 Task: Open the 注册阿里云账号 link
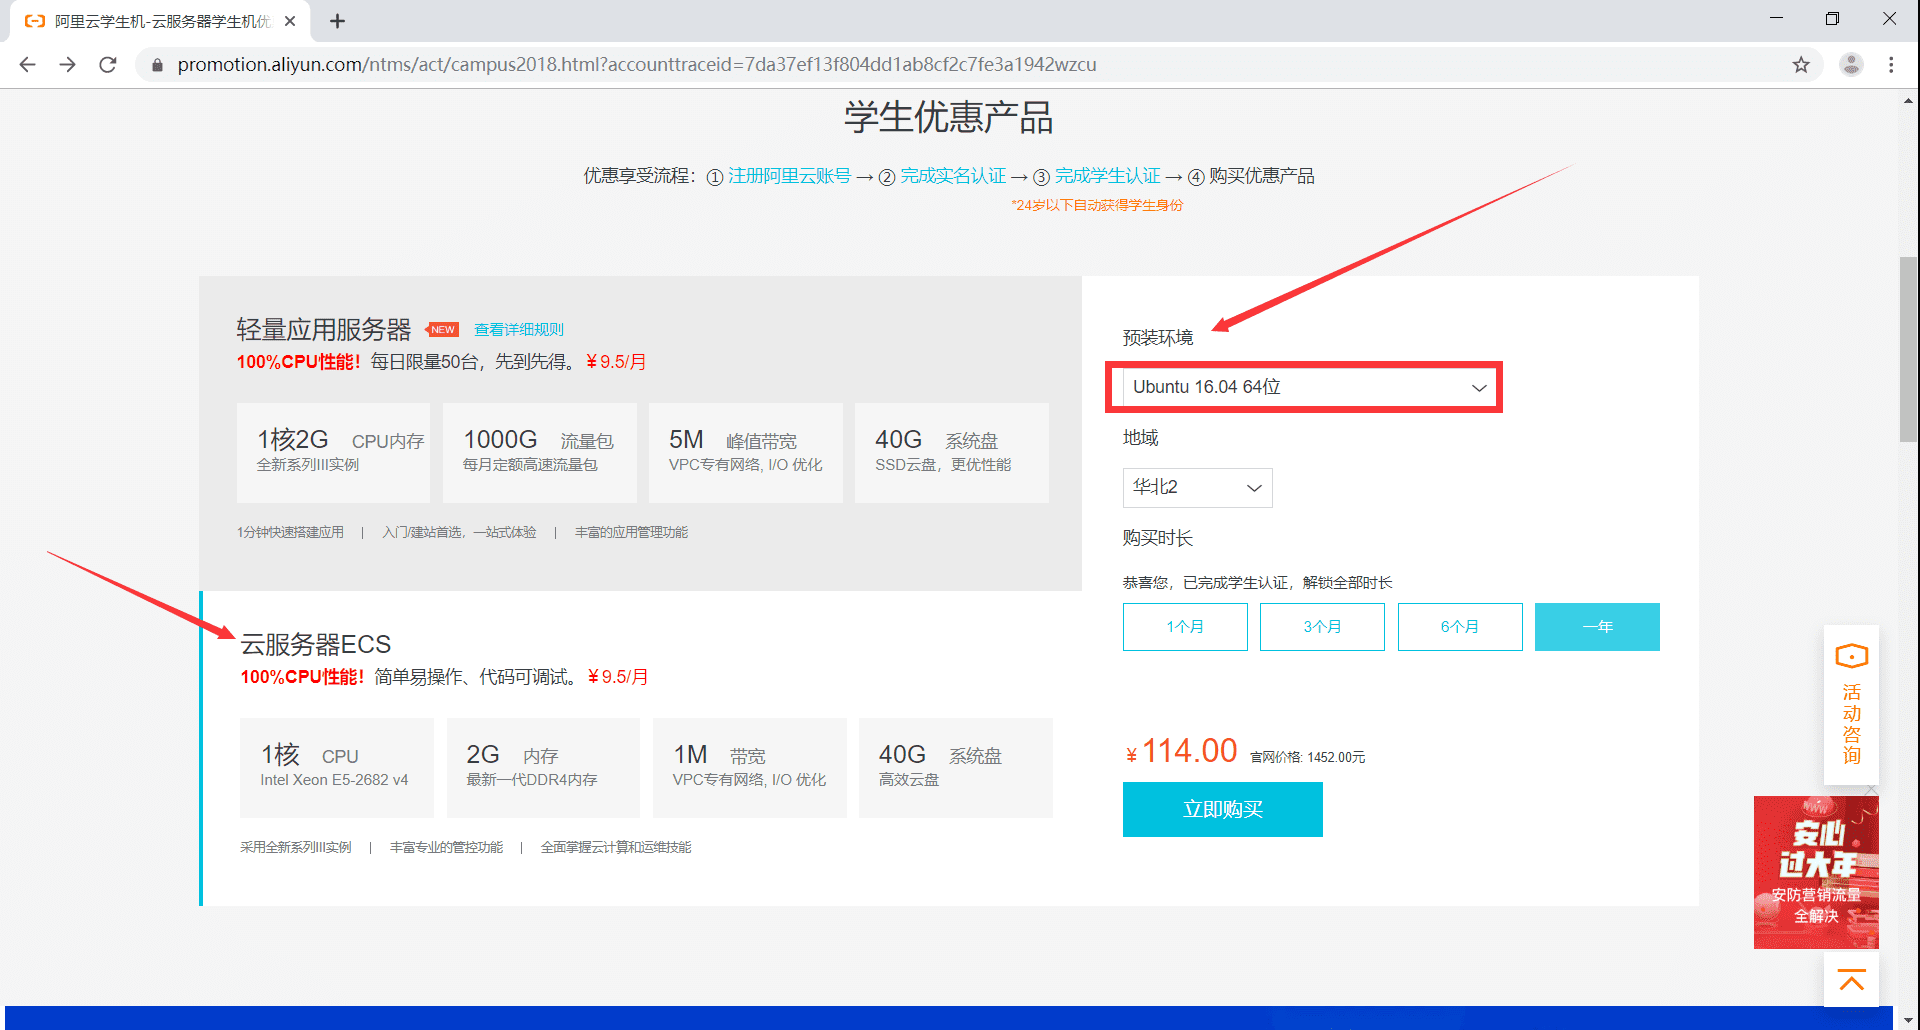(x=789, y=176)
